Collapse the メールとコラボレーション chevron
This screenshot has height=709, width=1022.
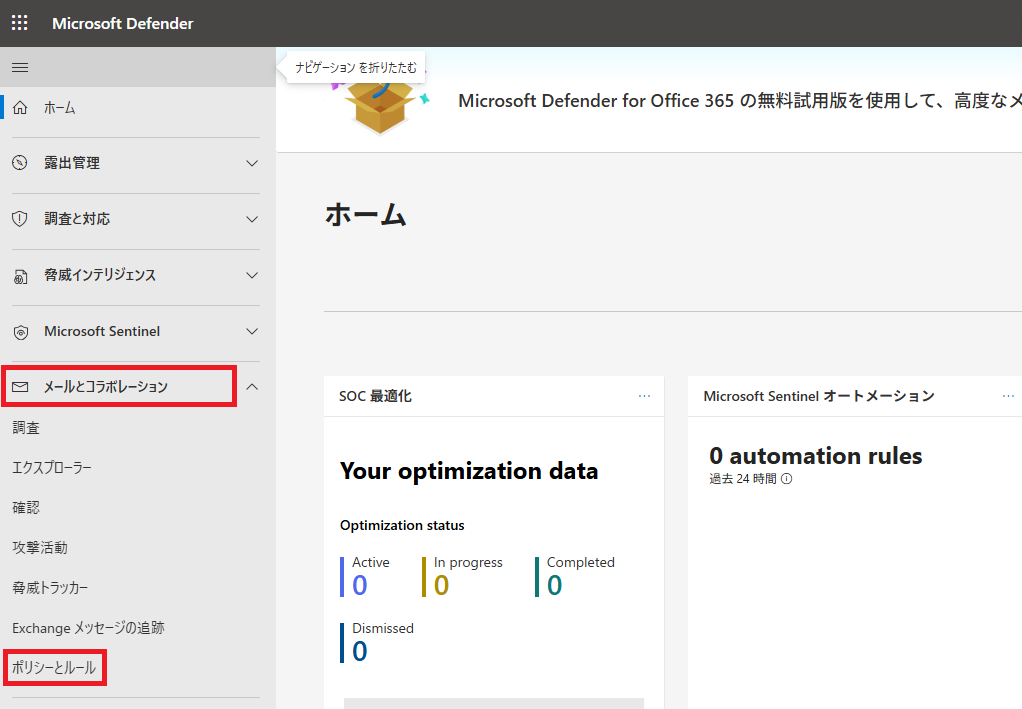252,387
